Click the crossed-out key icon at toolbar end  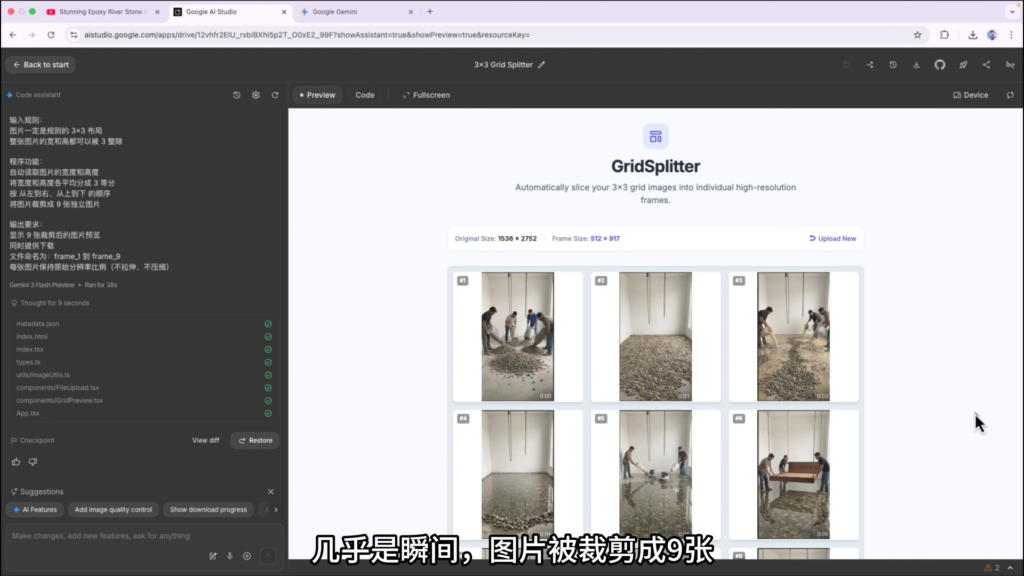coord(1010,65)
